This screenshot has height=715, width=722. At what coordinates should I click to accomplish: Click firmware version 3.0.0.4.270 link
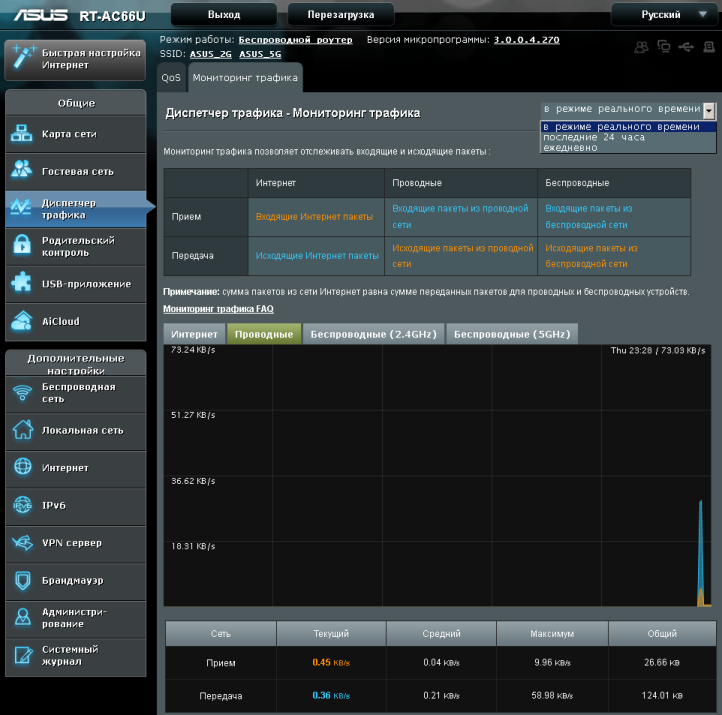[x=527, y=40]
